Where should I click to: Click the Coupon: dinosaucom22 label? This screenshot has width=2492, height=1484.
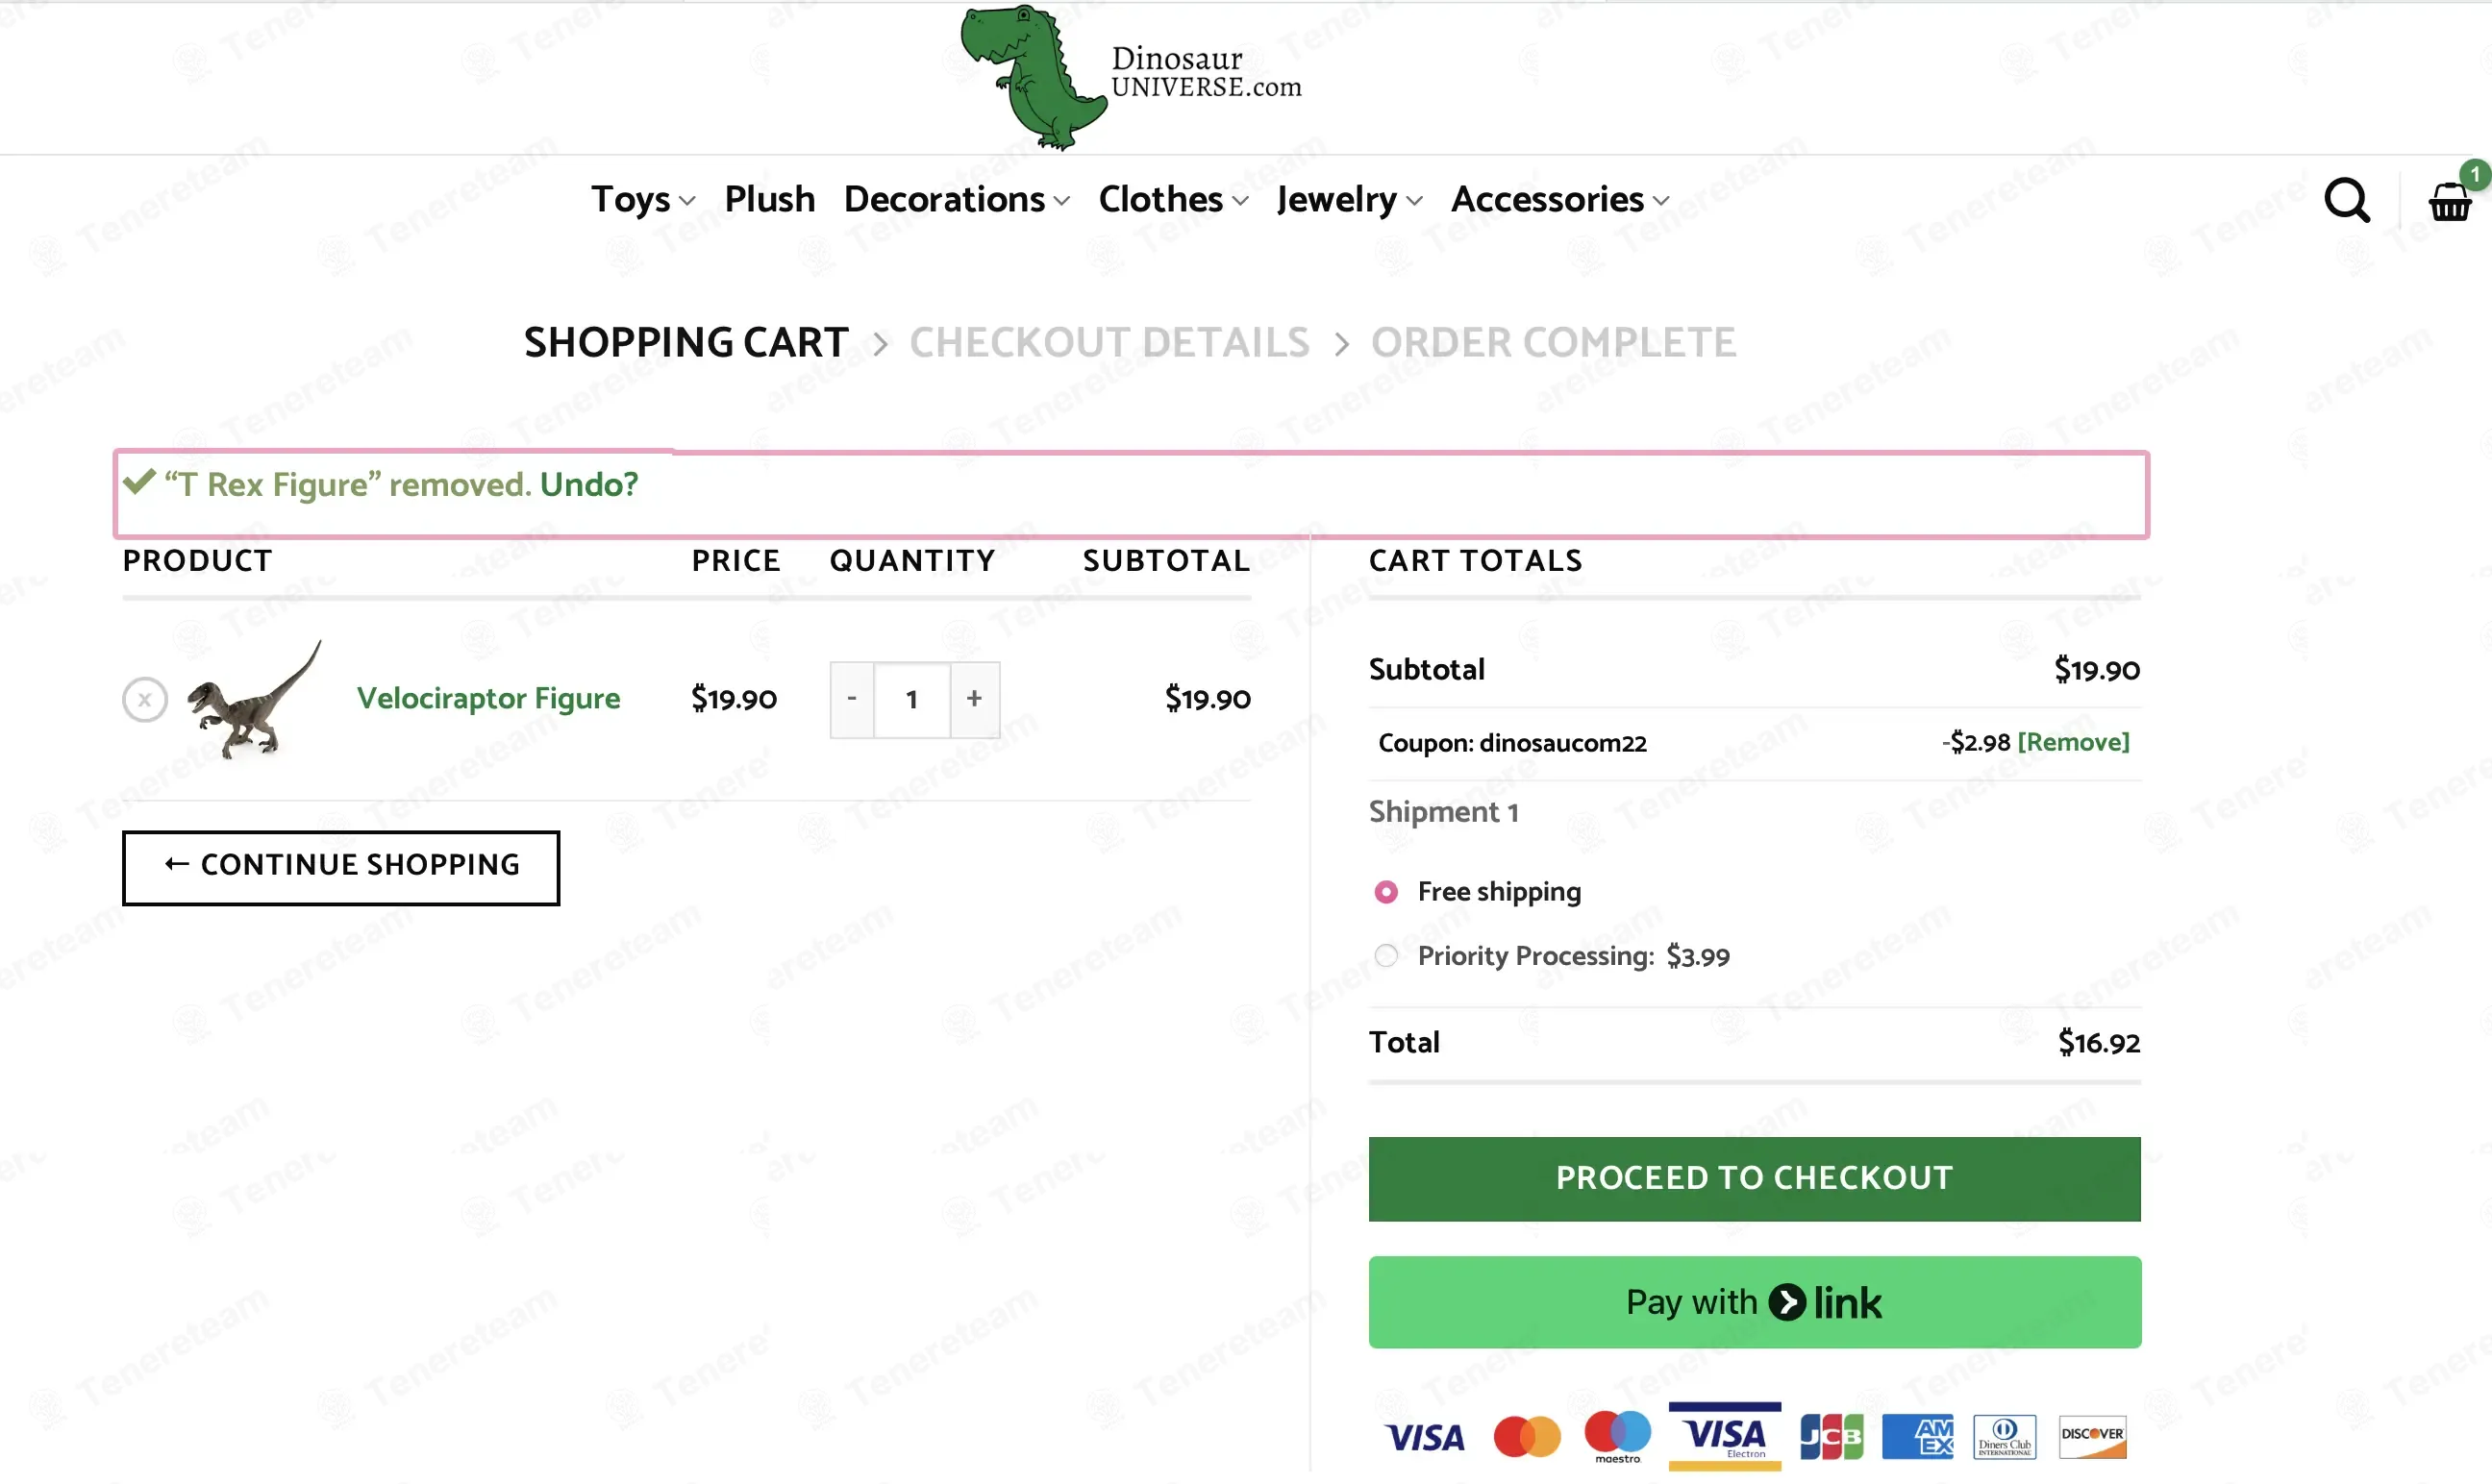(1512, 743)
